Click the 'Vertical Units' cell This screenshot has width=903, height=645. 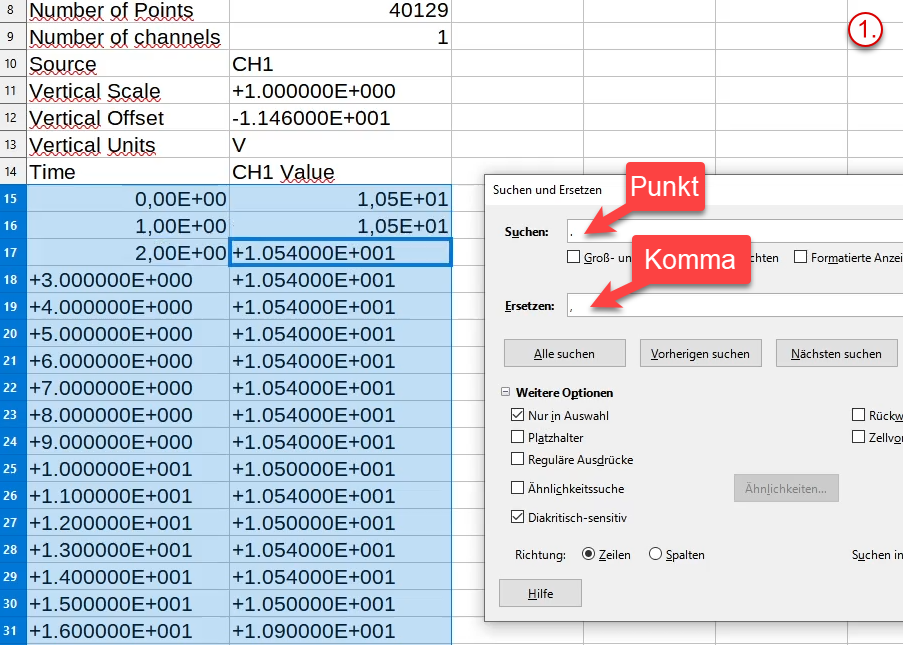click(128, 145)
